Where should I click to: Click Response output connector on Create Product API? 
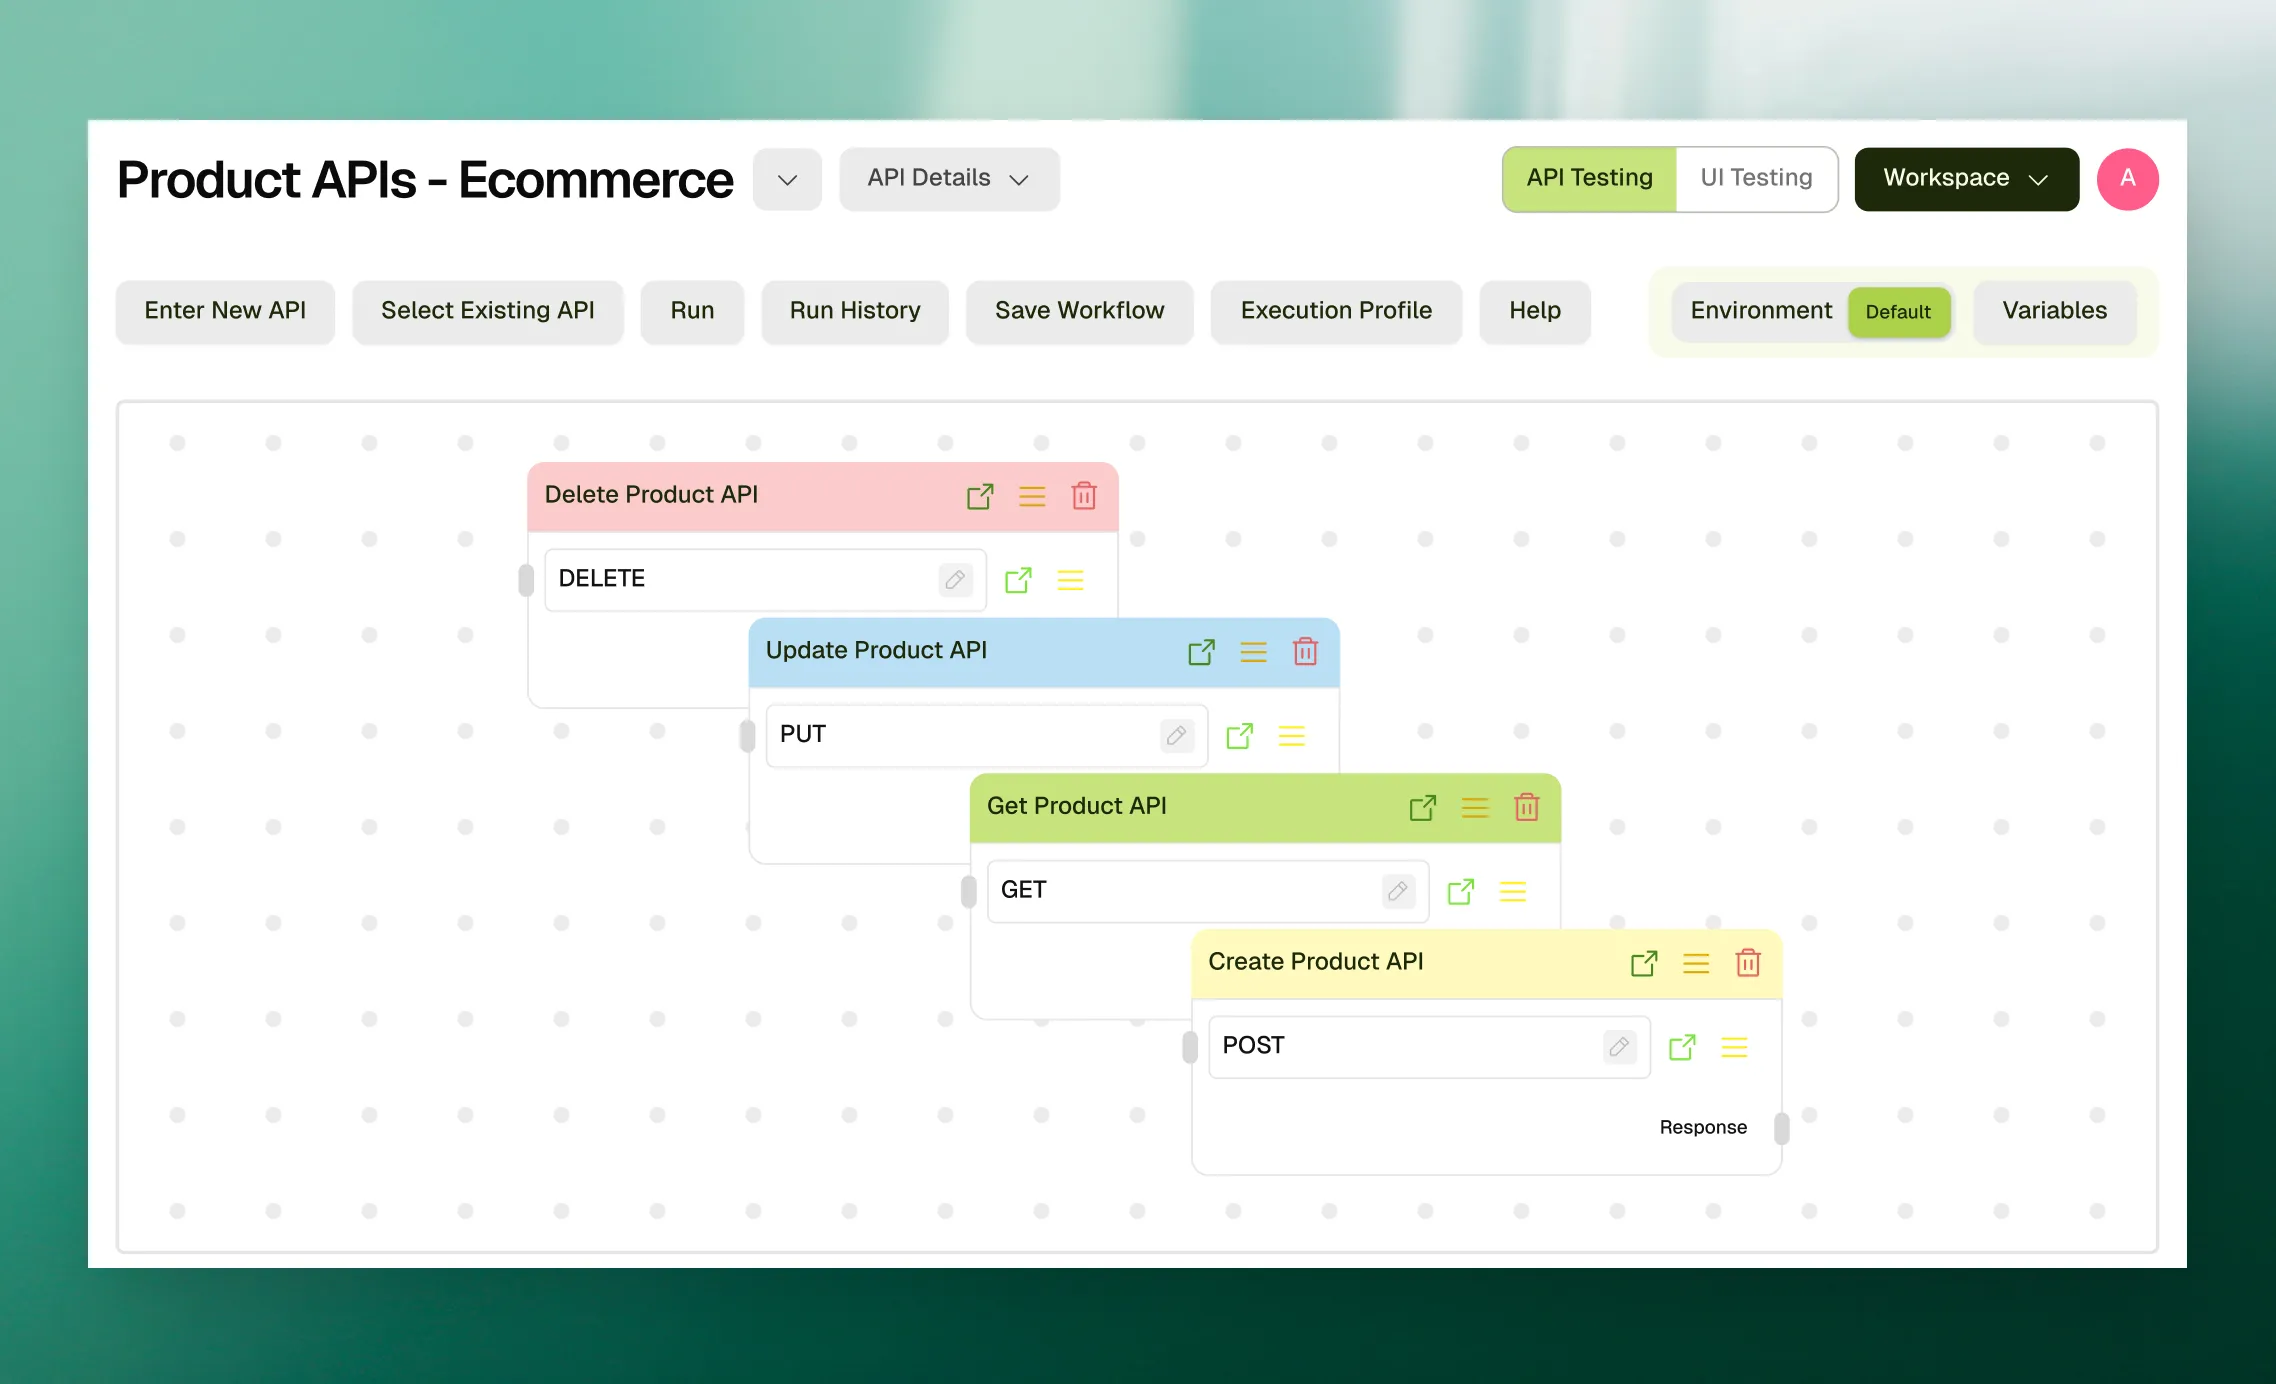pos(1781,1128)
